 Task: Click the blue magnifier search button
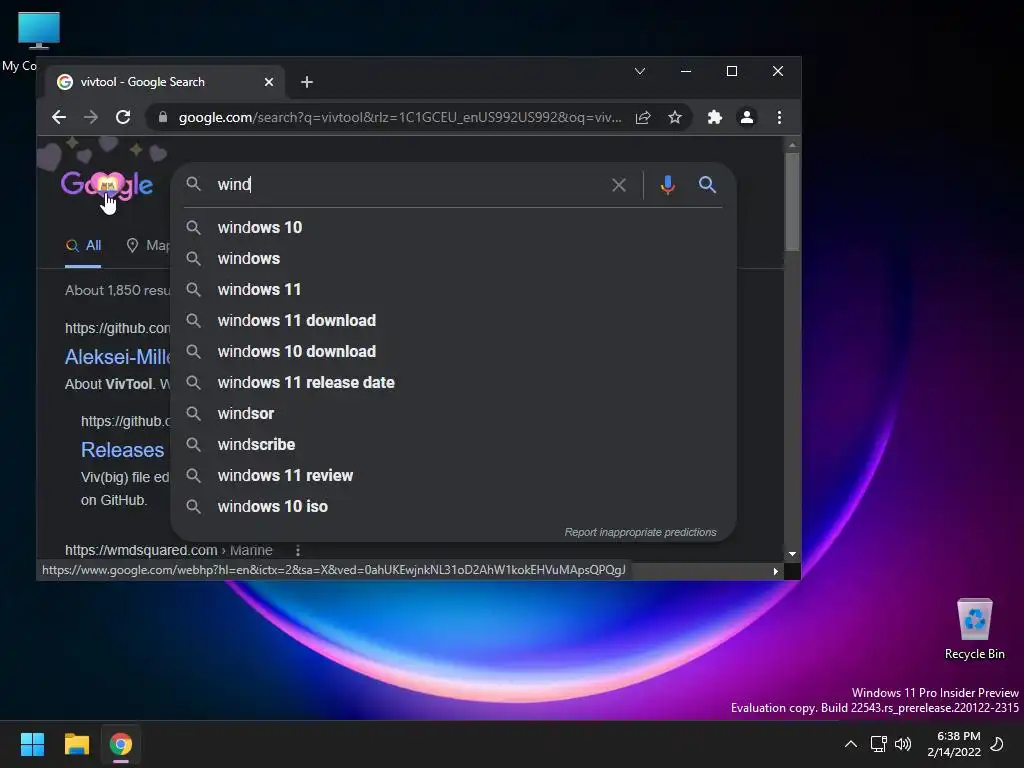(707, 185)
